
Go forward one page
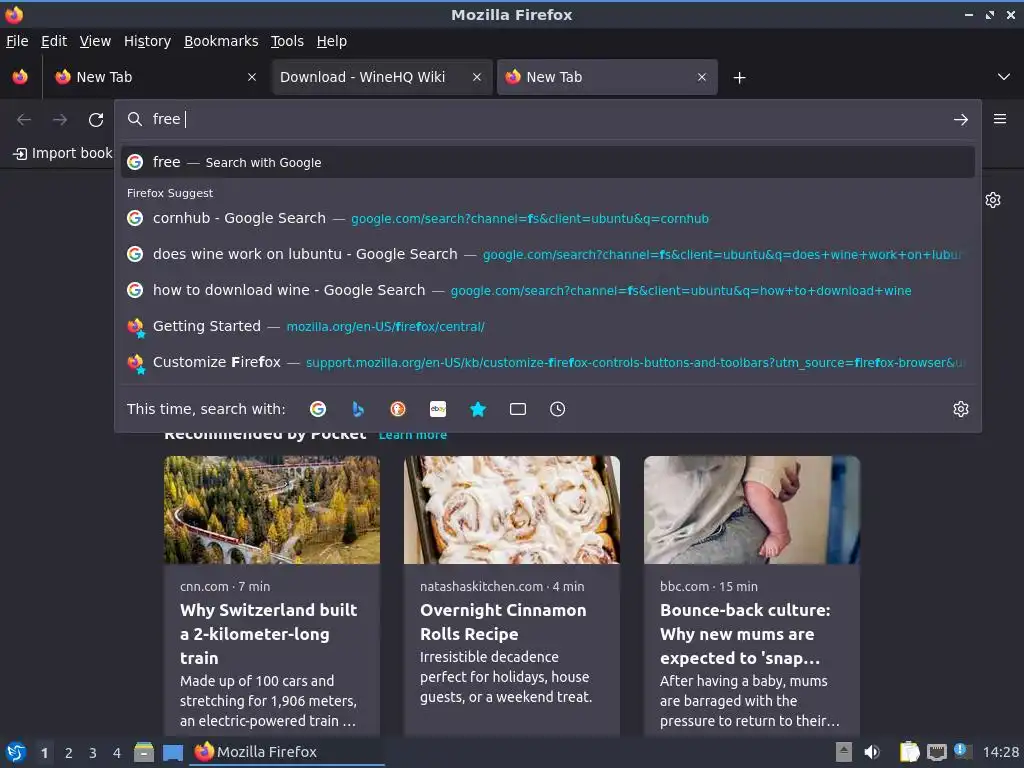coord(60,120)
